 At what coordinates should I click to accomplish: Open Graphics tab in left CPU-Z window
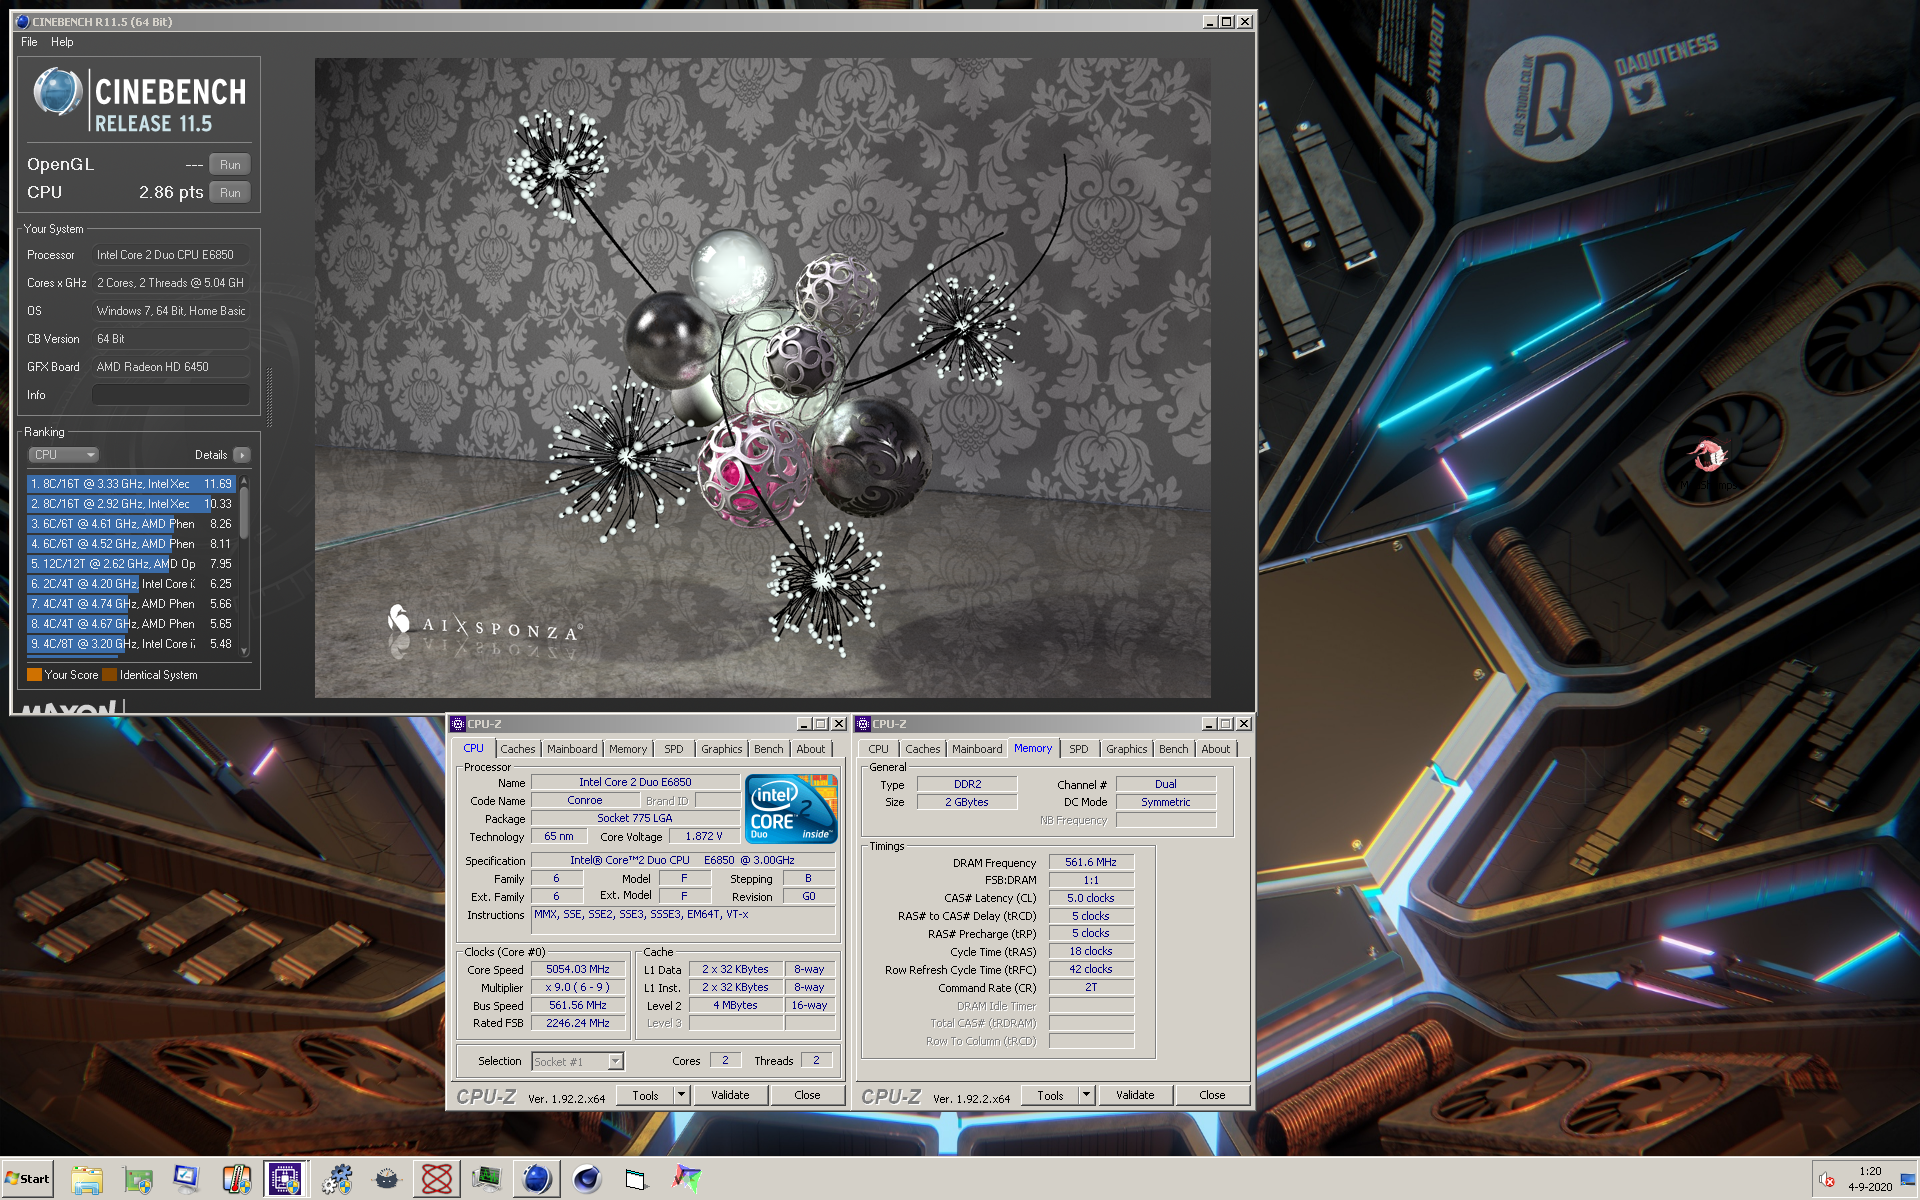tap(722, 749)
